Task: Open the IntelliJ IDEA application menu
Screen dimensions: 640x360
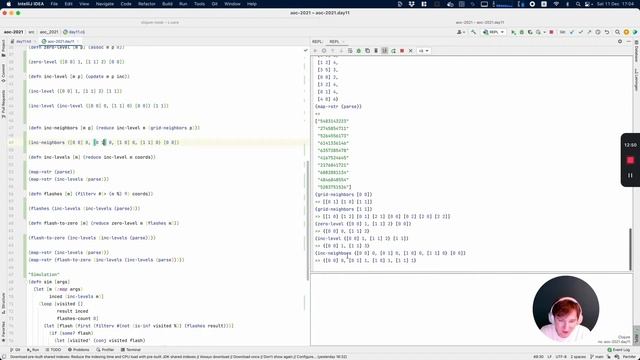Action: 31,4
